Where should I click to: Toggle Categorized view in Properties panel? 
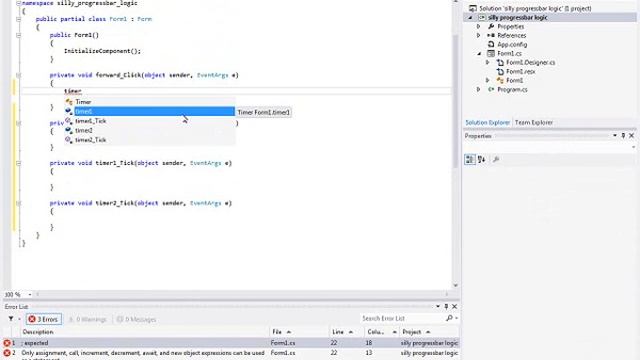pyautogui.click(x=470, y=160)
